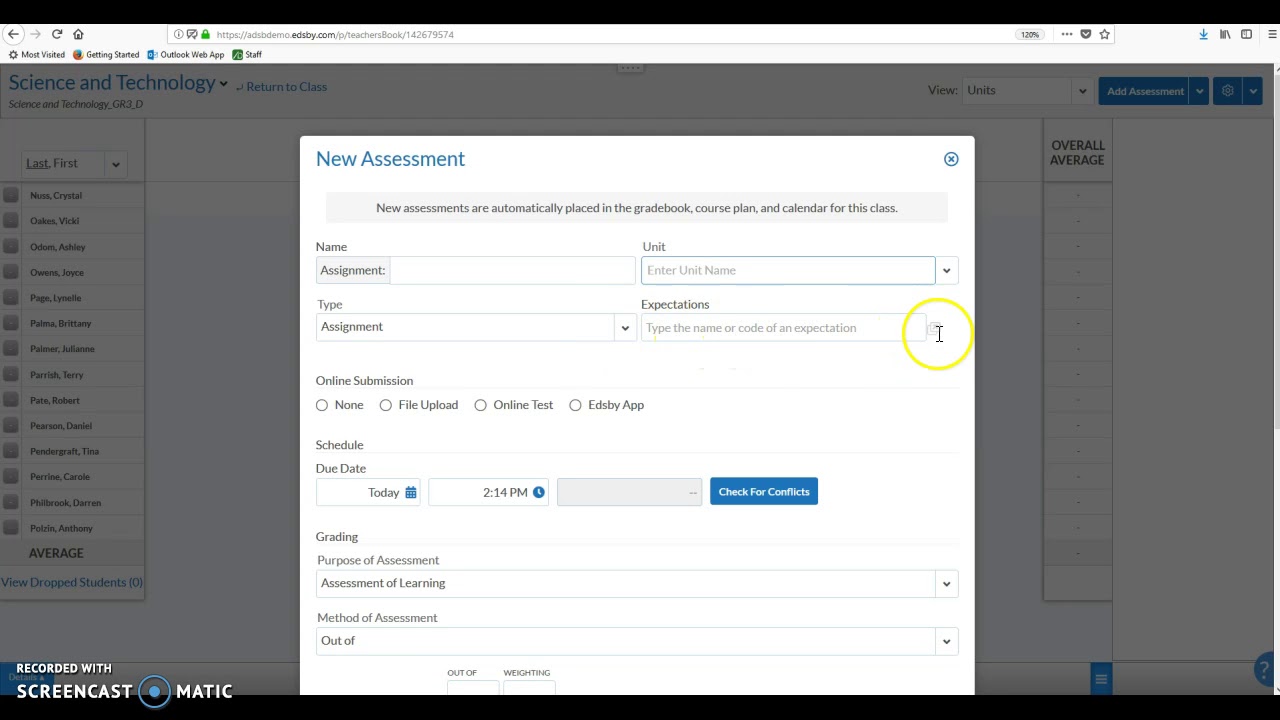The height and width of the screenshot is (720, 1280).
Task: Click the Add Assessment button
Action: (1146, 91)
